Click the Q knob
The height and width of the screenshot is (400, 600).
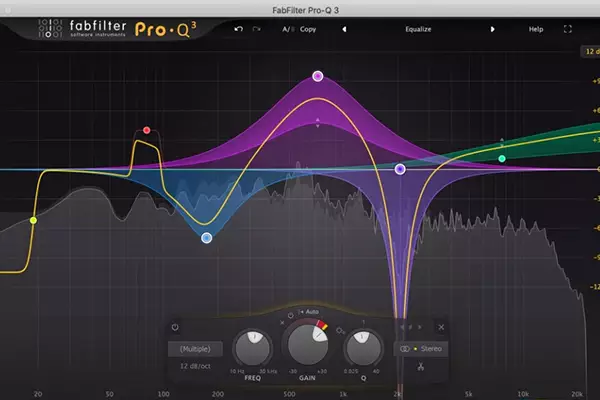[363, 348]
